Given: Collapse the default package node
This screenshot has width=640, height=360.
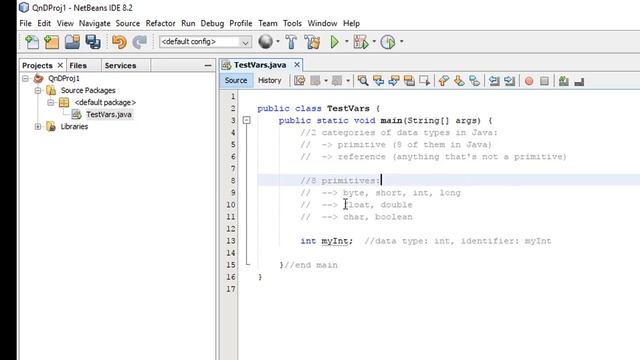Looking at the screenshot, I should pyautogui.click(x=51, y=102).
